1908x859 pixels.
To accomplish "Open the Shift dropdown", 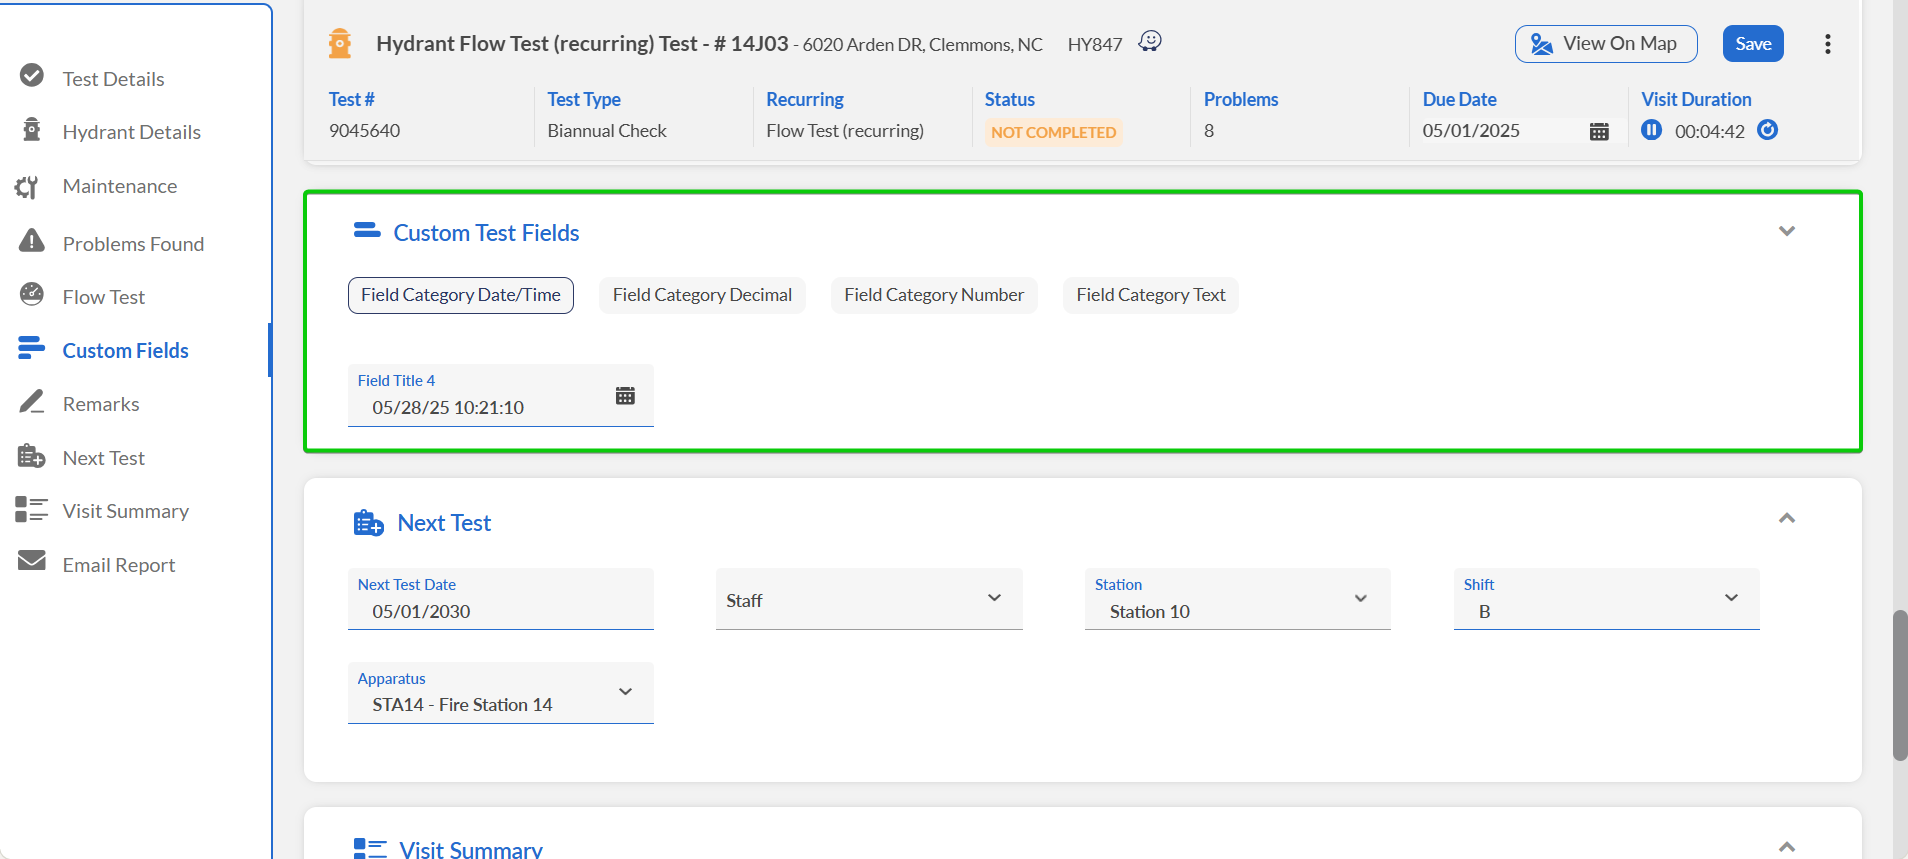I will pos(1605,599).
